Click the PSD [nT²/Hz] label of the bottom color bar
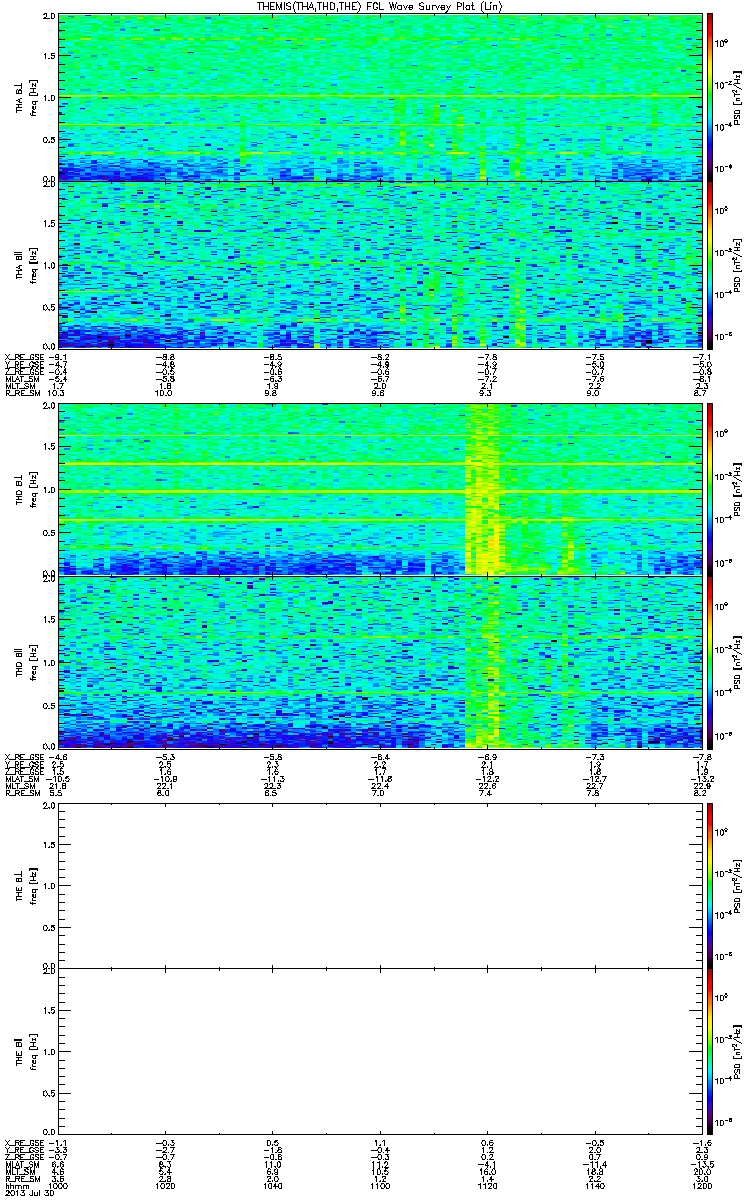 coord(737,1052)
